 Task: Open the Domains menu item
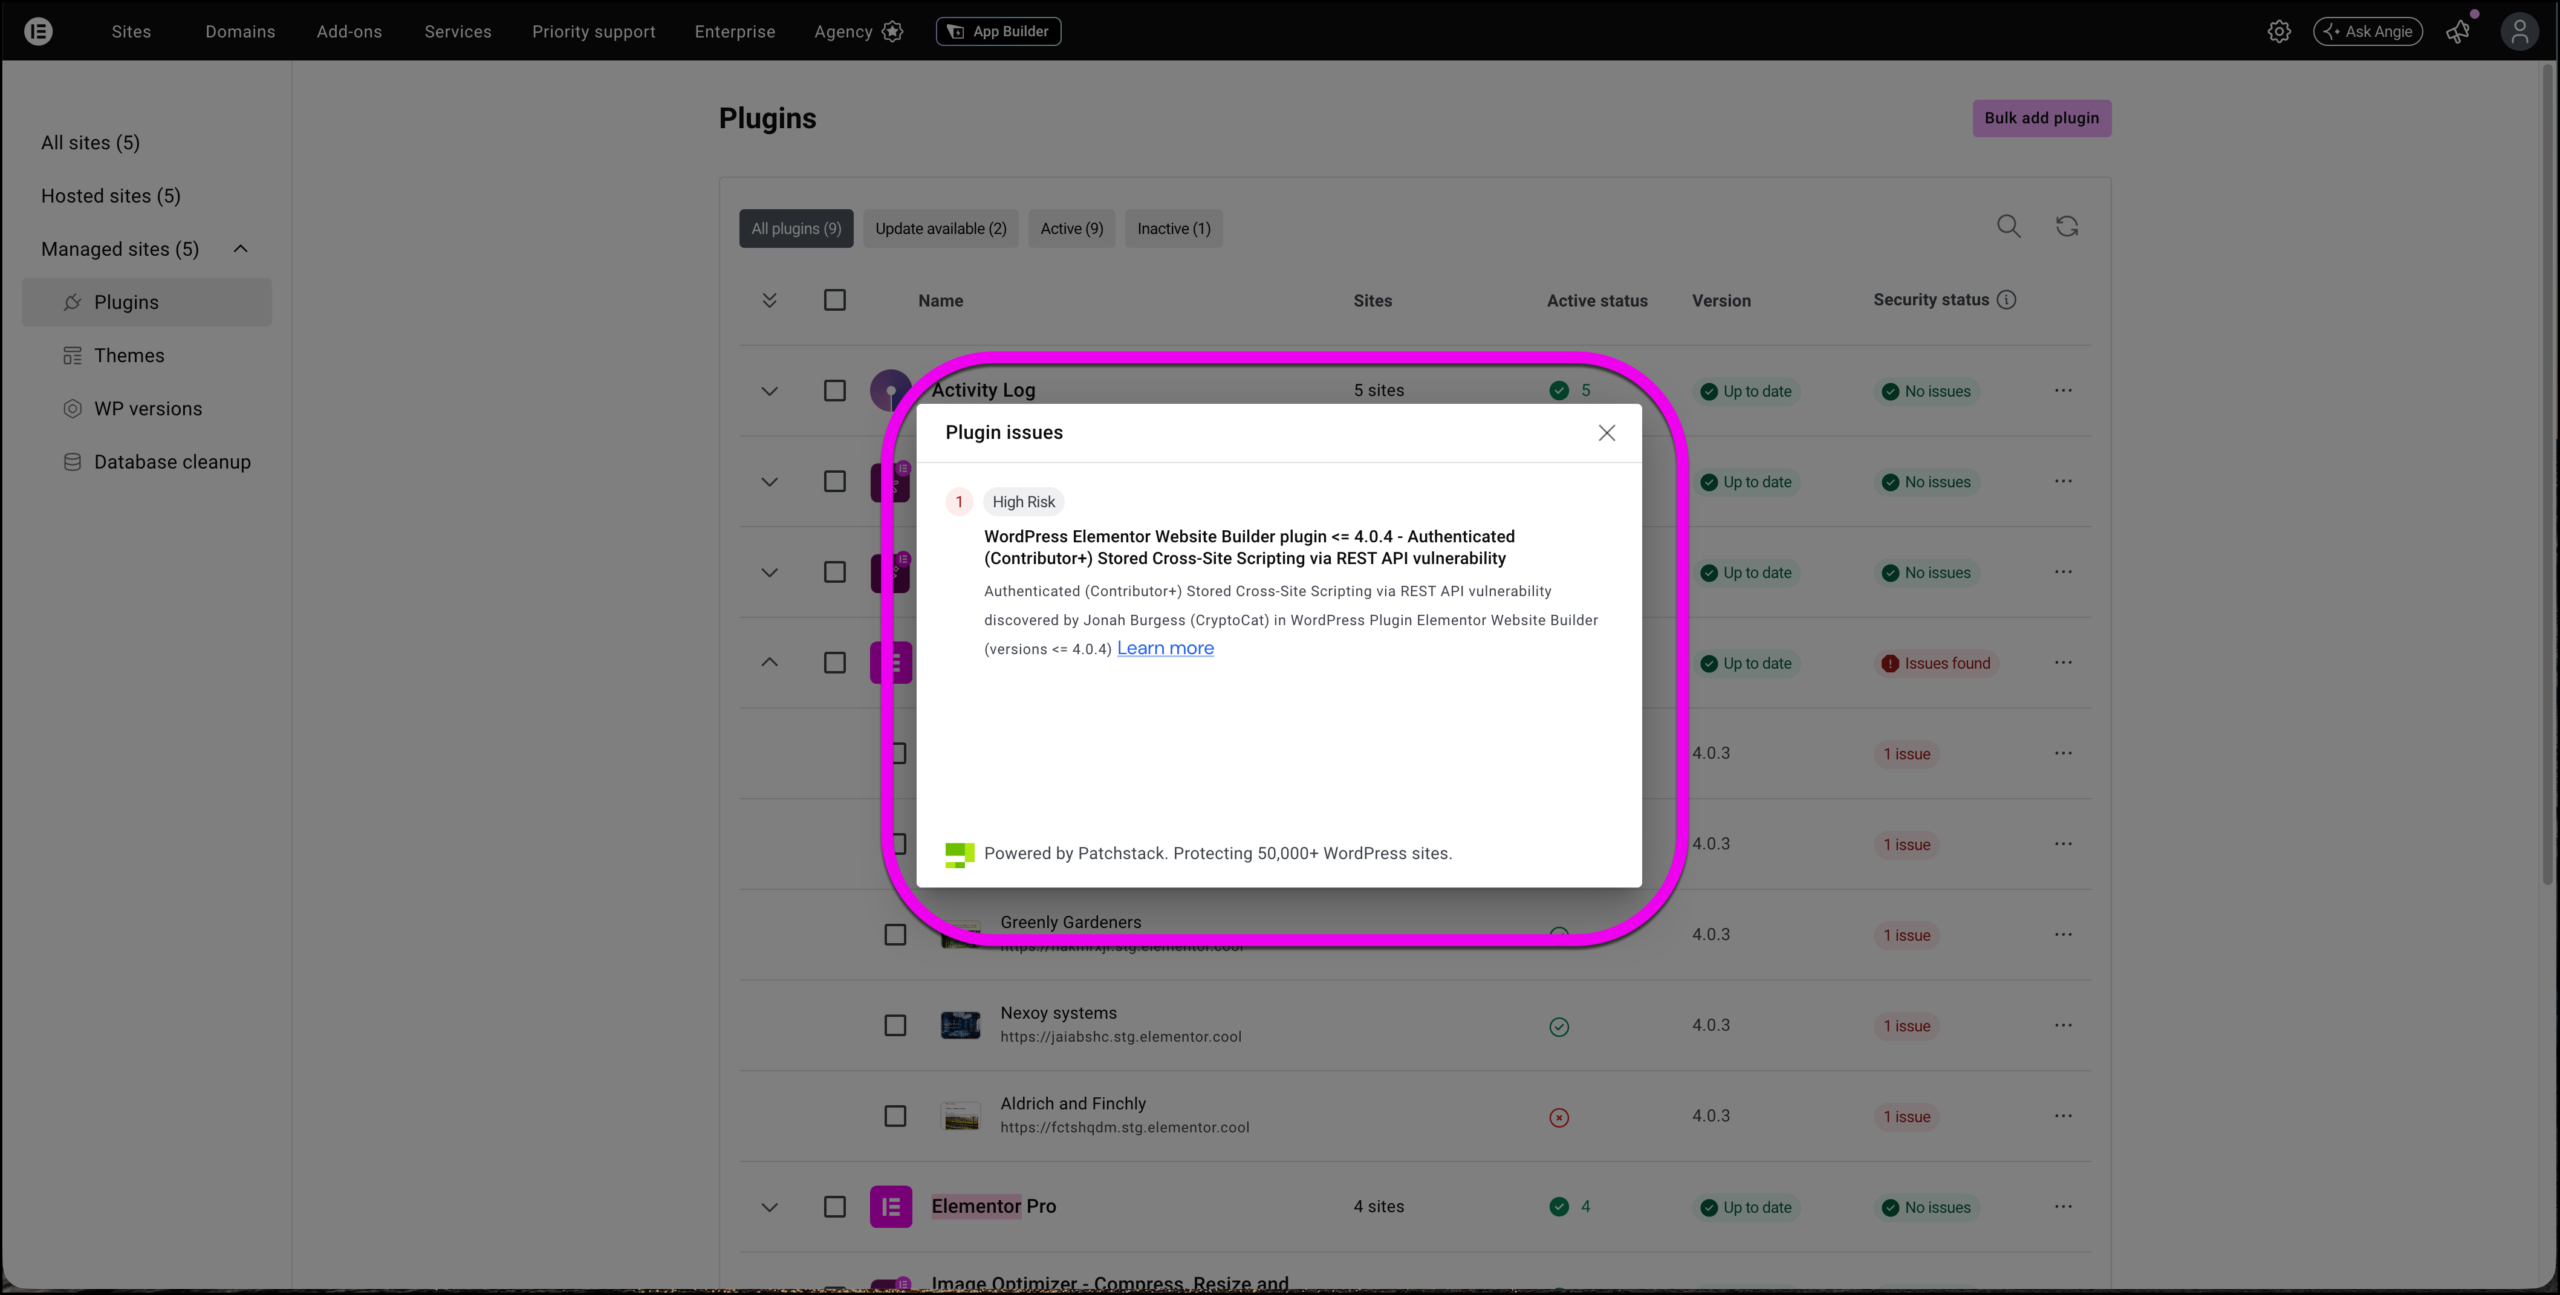click(240, 31)
